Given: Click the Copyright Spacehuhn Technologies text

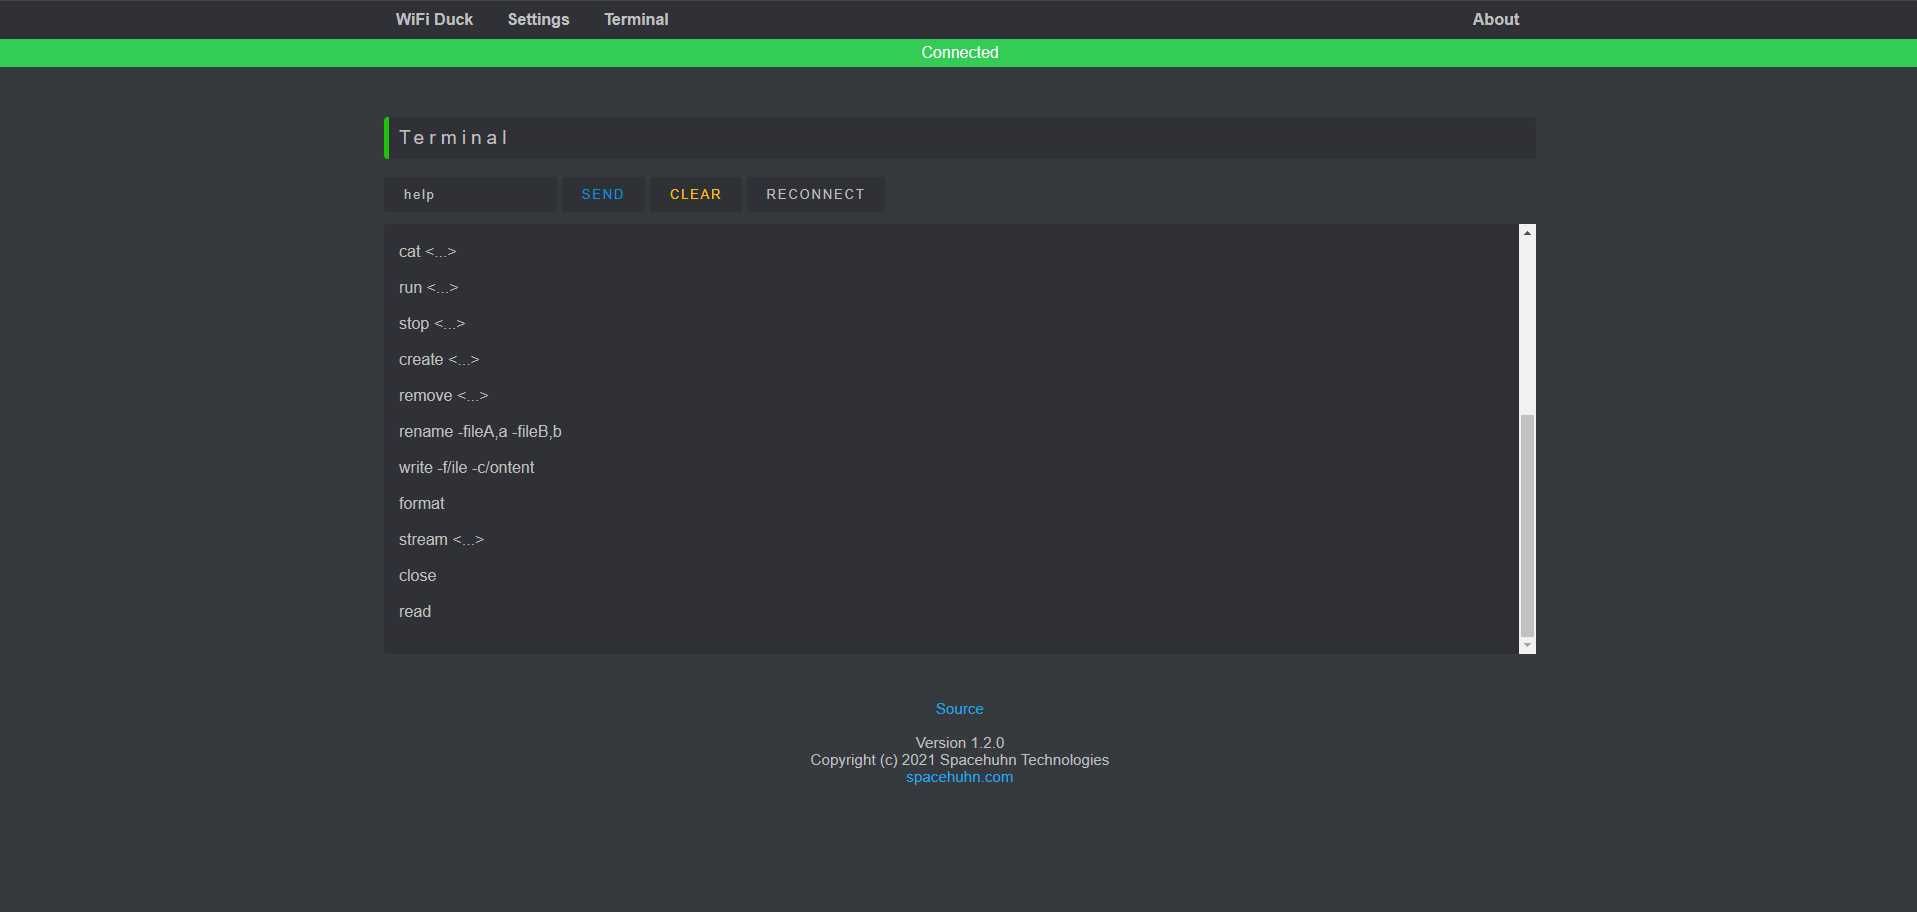Looking at the screenshot, I should click(x=959, y=760).
